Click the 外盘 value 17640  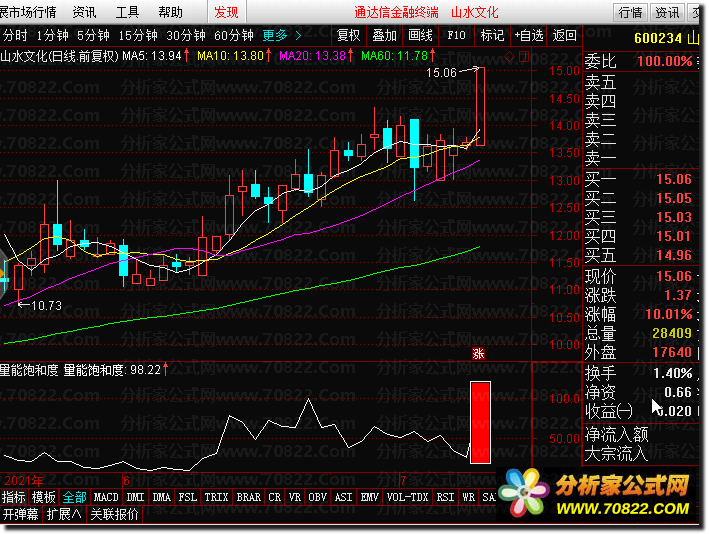(x=672, y=352)
